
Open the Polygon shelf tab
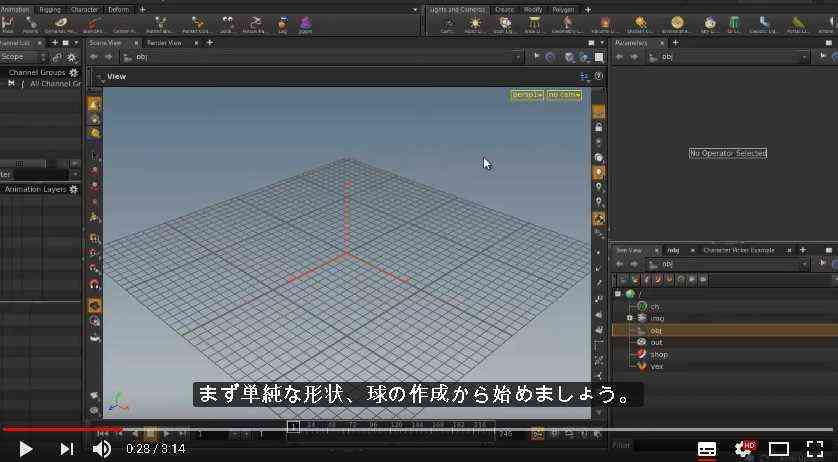click(x=563, y=10)
